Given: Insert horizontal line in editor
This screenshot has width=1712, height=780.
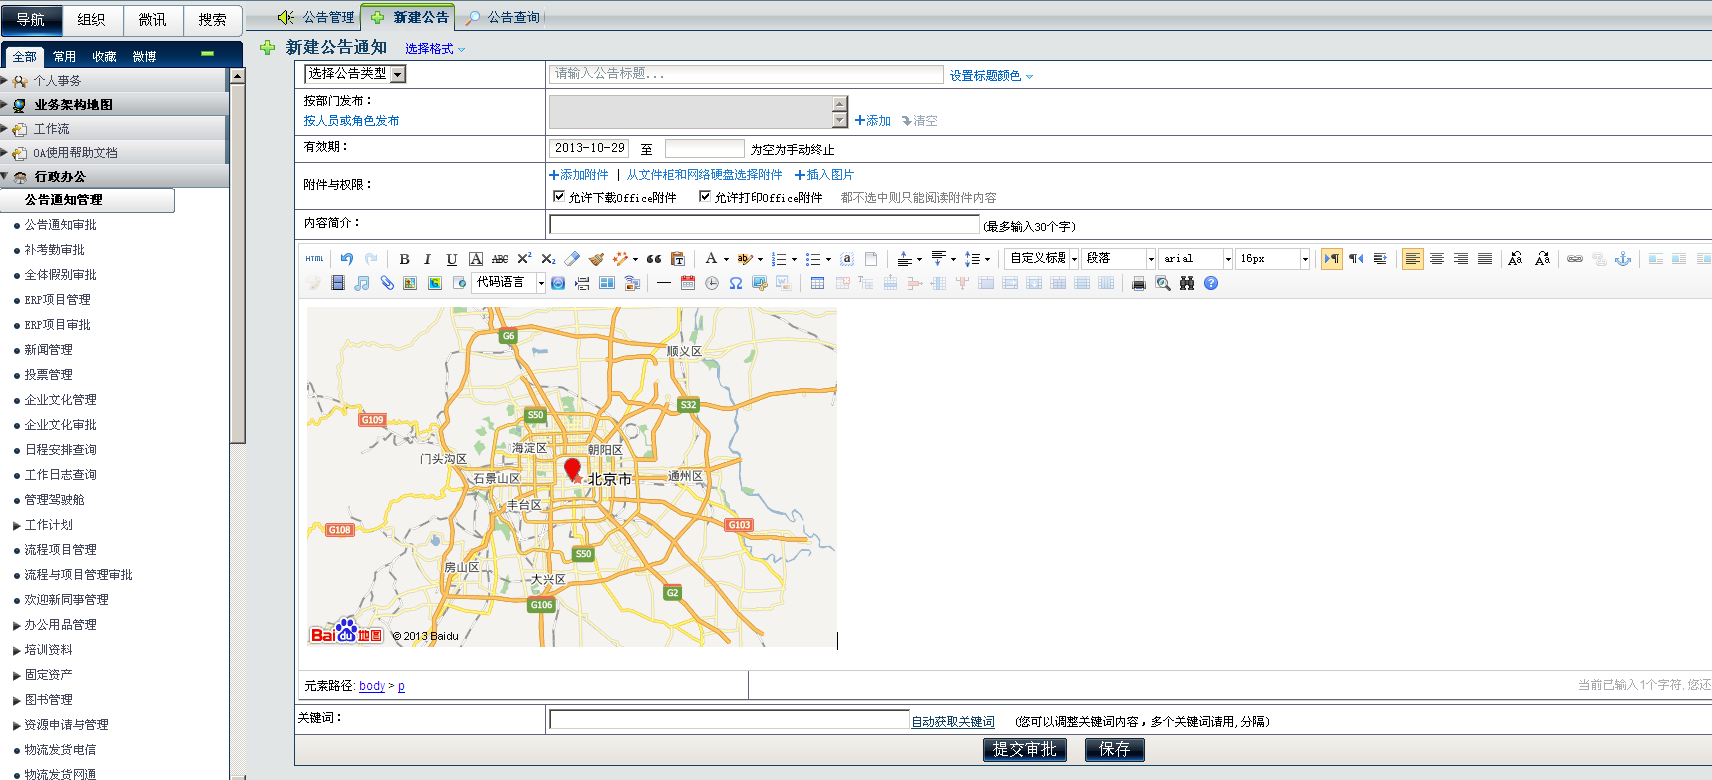Looking at the screenshot, I should tap(664, 283).
